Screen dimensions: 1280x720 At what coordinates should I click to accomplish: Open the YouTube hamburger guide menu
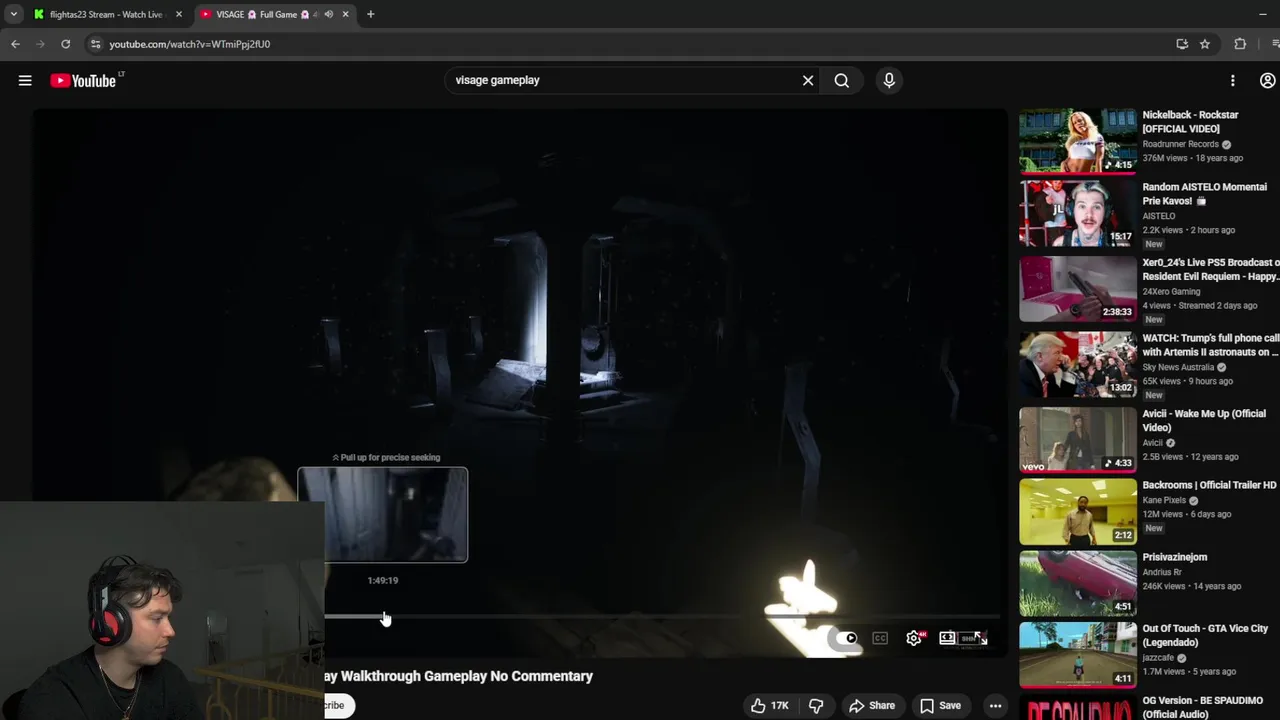click(25, 81)
